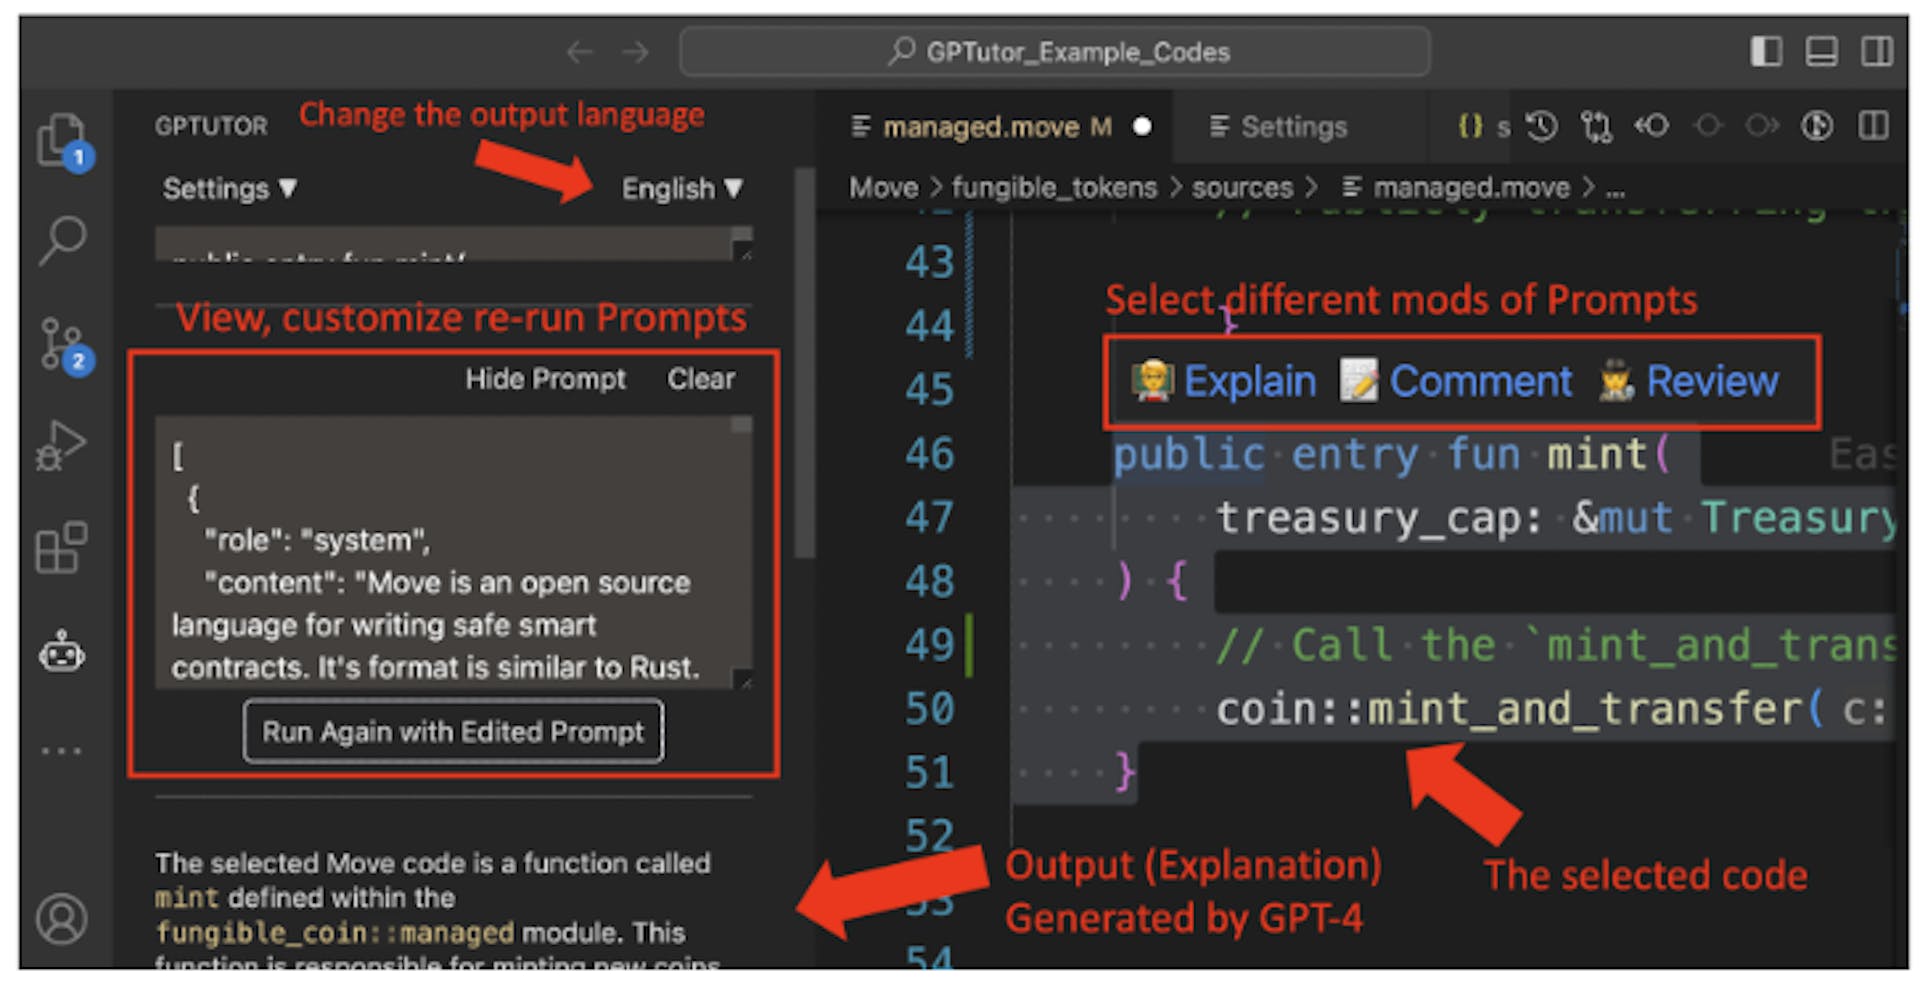Click the GPTutor_Example_Codes search field
This screenshot has height=986, width=1920.
(x=1055, y=52)
